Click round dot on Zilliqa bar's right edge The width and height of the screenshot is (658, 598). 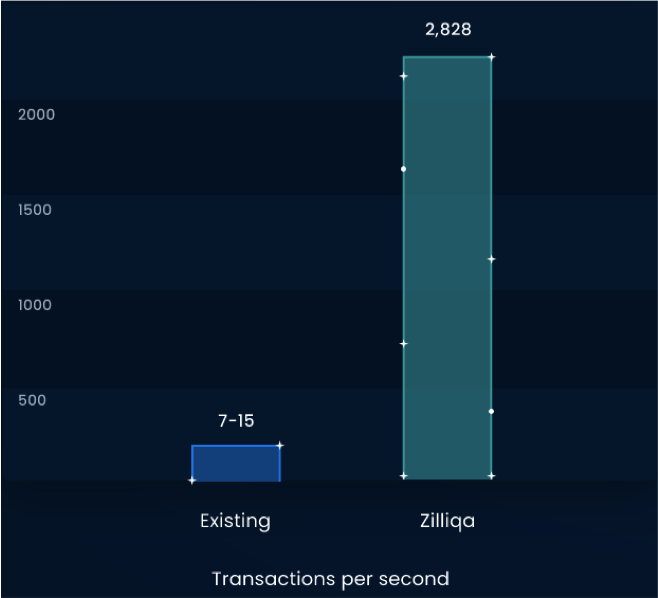coord(491,412)
